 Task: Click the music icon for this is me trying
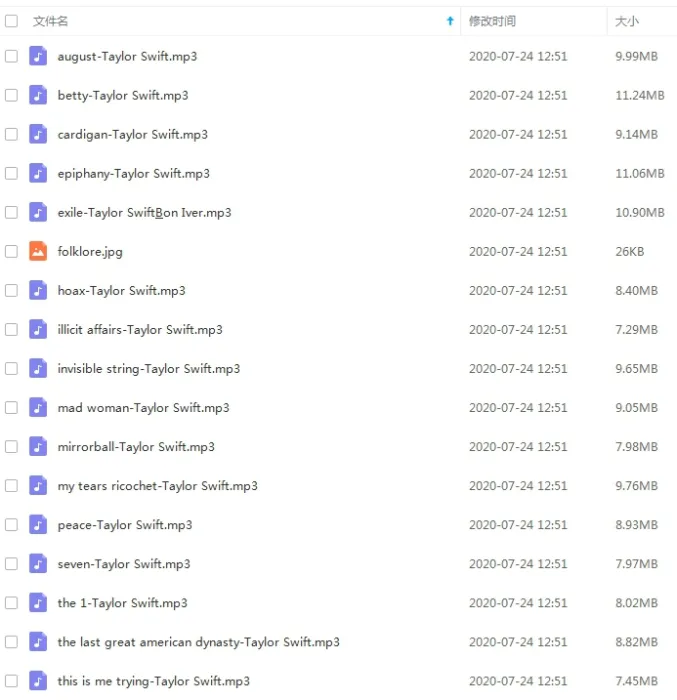tap(38, 681)
